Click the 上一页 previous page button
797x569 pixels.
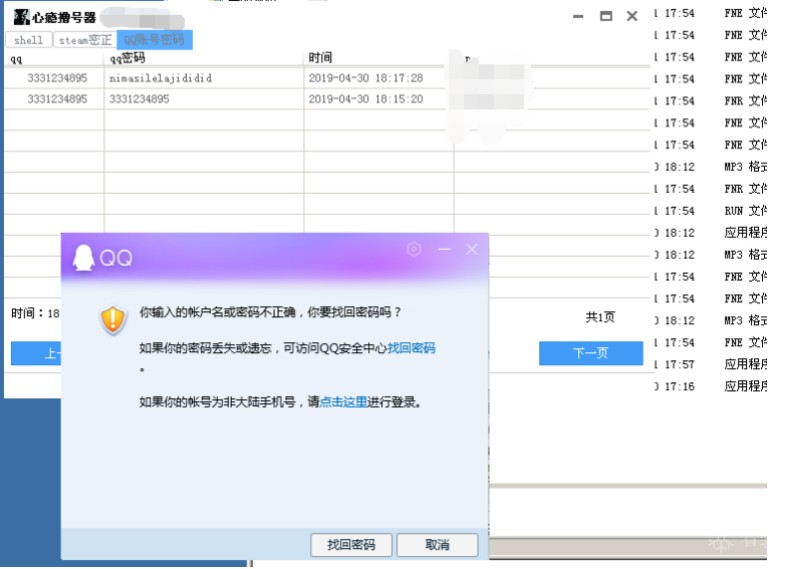[x=36, y=353]
